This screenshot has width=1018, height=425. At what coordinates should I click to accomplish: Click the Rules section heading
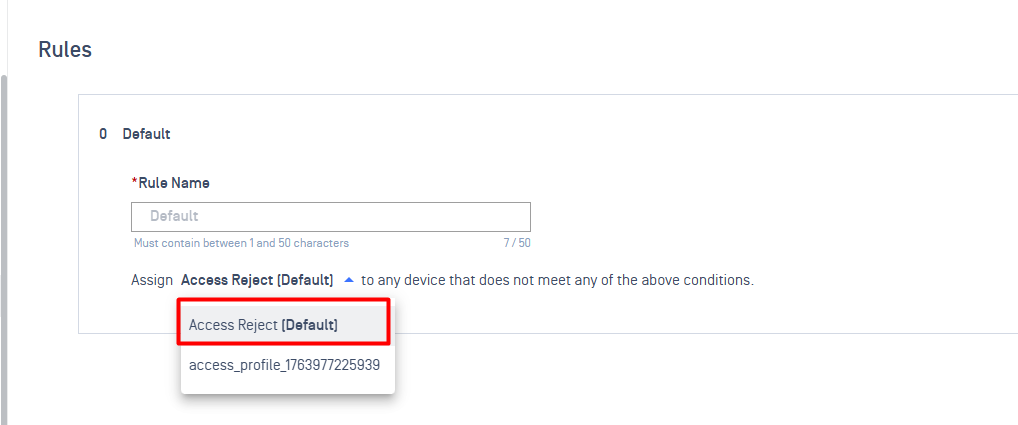point(65,49)
